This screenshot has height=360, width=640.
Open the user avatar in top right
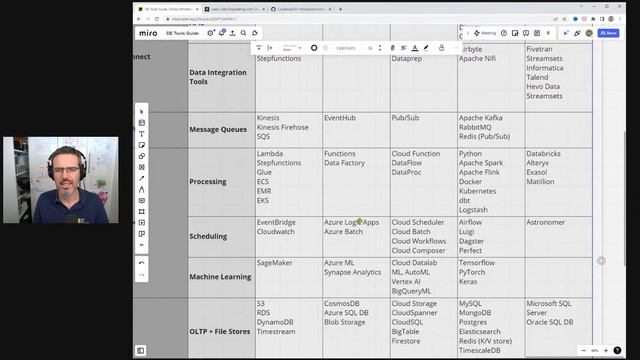pos(589,33)
